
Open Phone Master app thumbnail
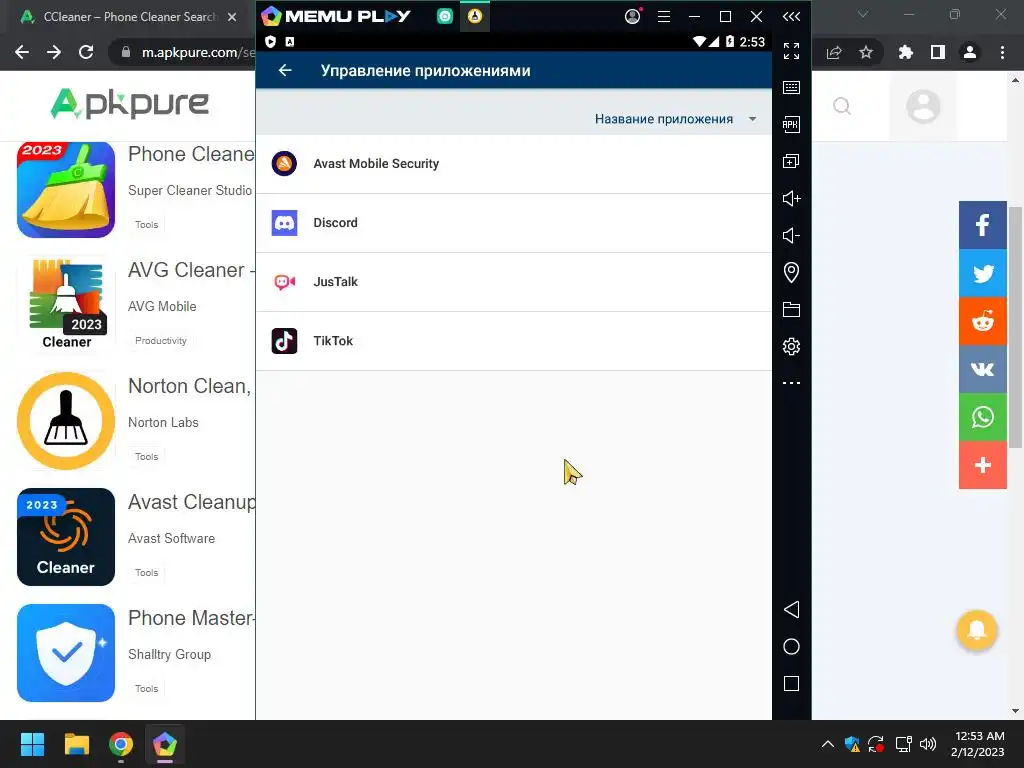(66, 653)
